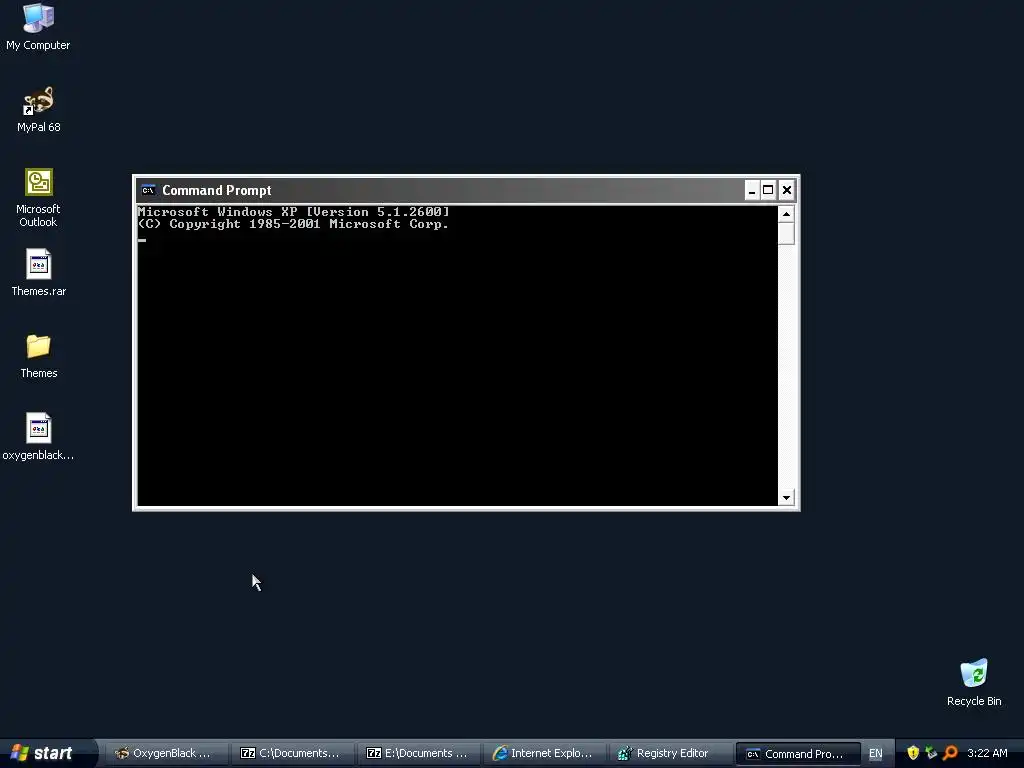Click the Command Prompt title bar text
The width and height of the screenshot is (1024, 768).
tap(217, 190)
